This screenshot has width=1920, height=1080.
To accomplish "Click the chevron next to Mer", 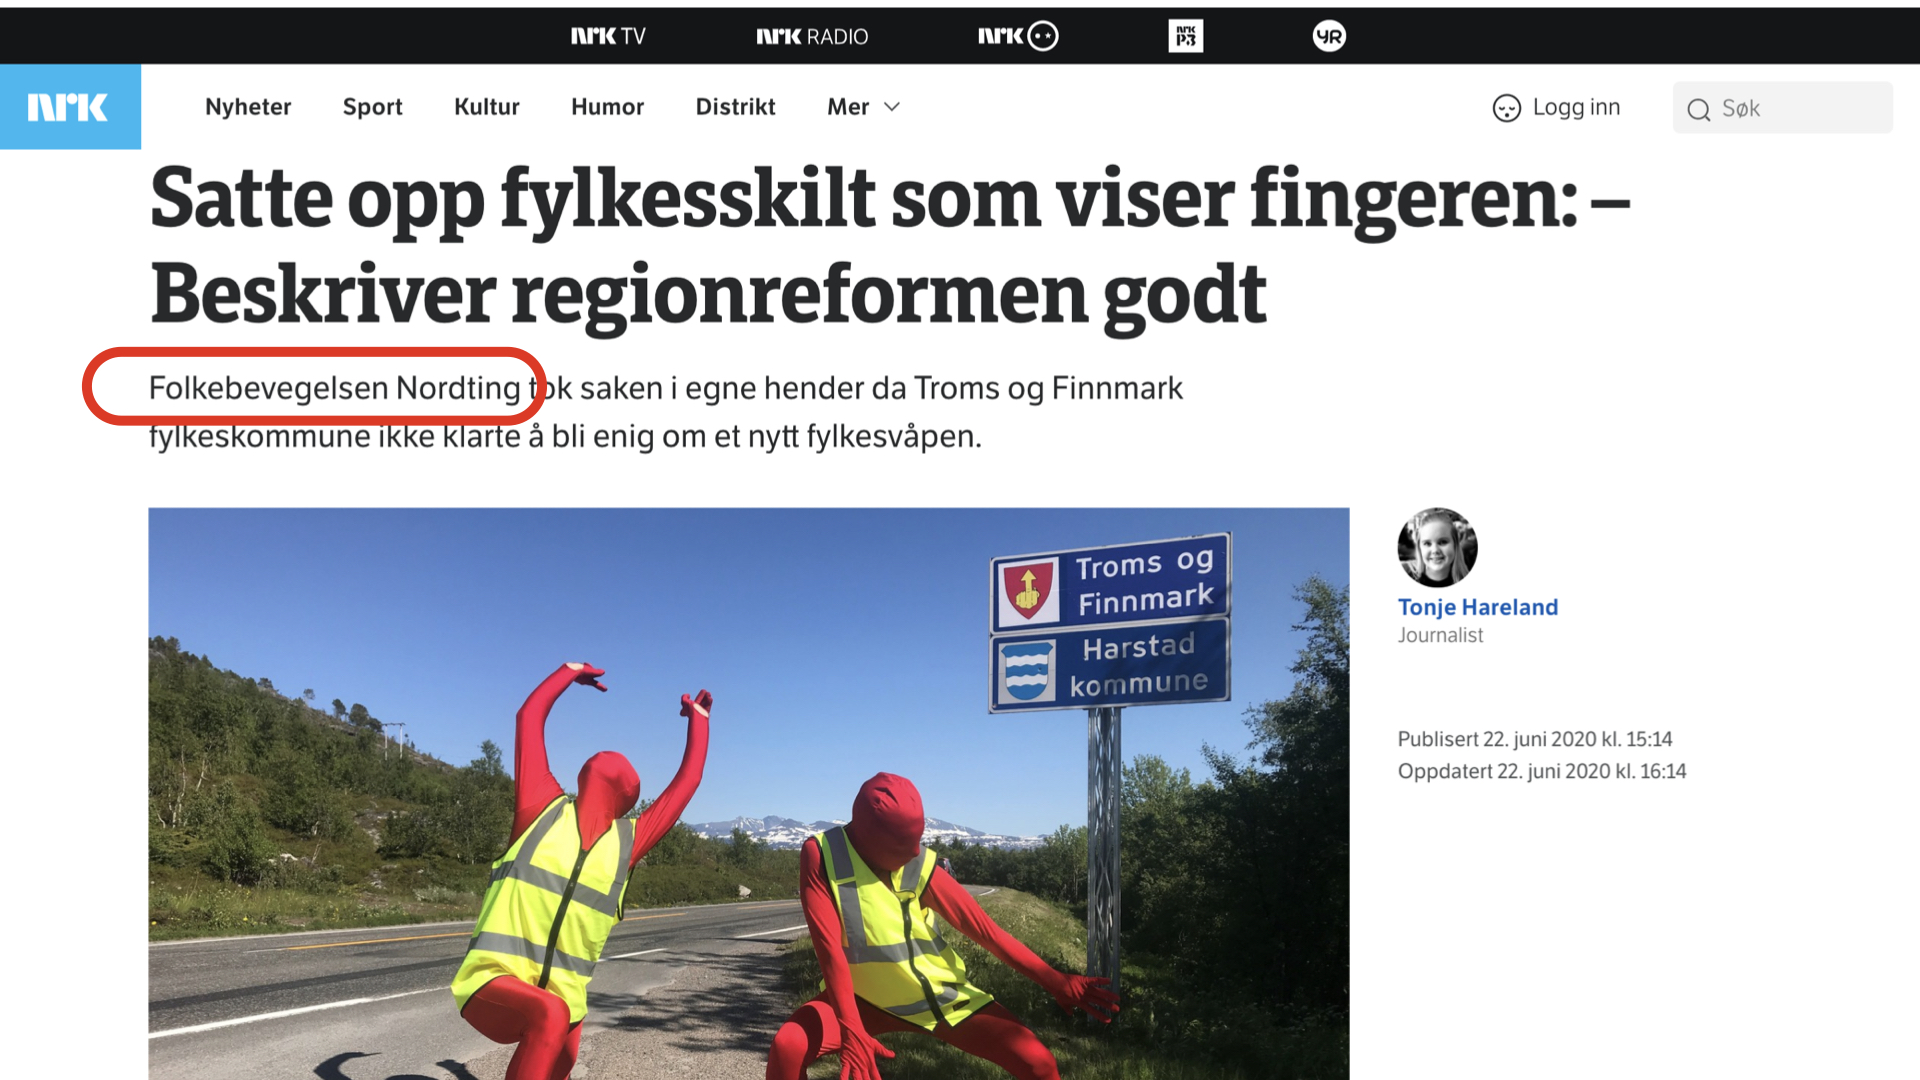I will [892, 107].
